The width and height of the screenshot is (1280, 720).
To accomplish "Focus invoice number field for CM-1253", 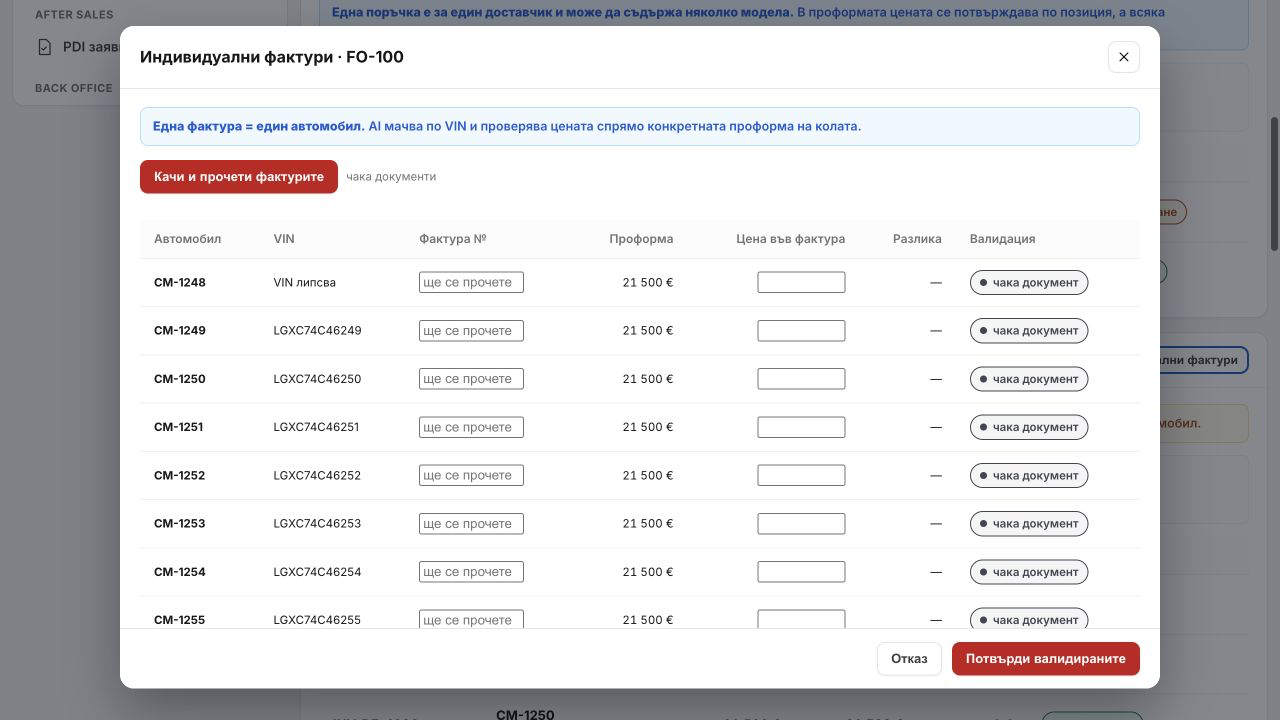I will coord(471,524).
